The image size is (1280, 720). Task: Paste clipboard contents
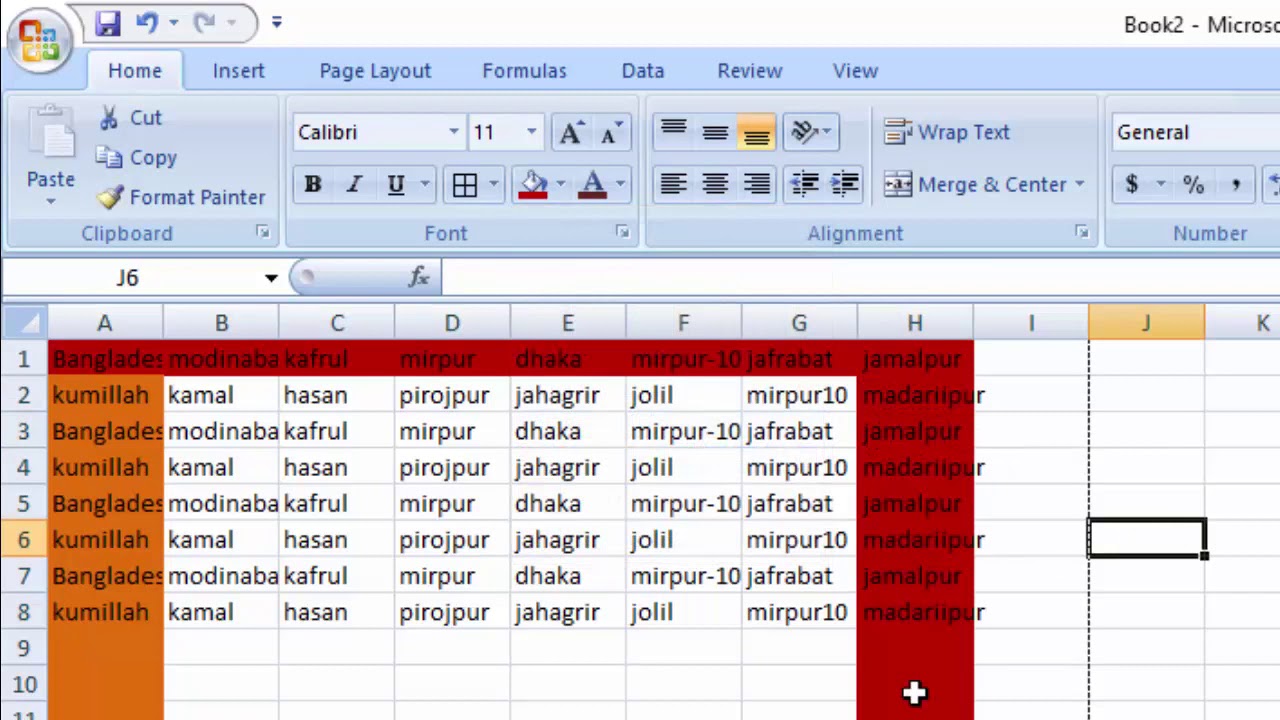(50, 138)
